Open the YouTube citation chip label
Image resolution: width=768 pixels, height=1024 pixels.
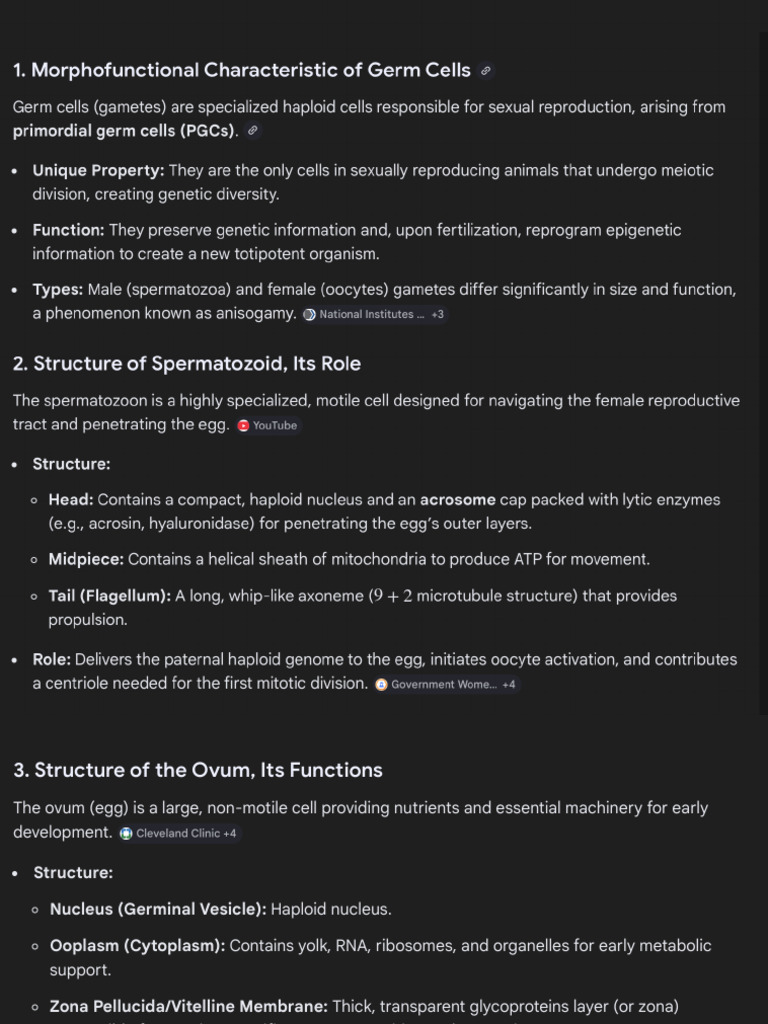(275, 426)
